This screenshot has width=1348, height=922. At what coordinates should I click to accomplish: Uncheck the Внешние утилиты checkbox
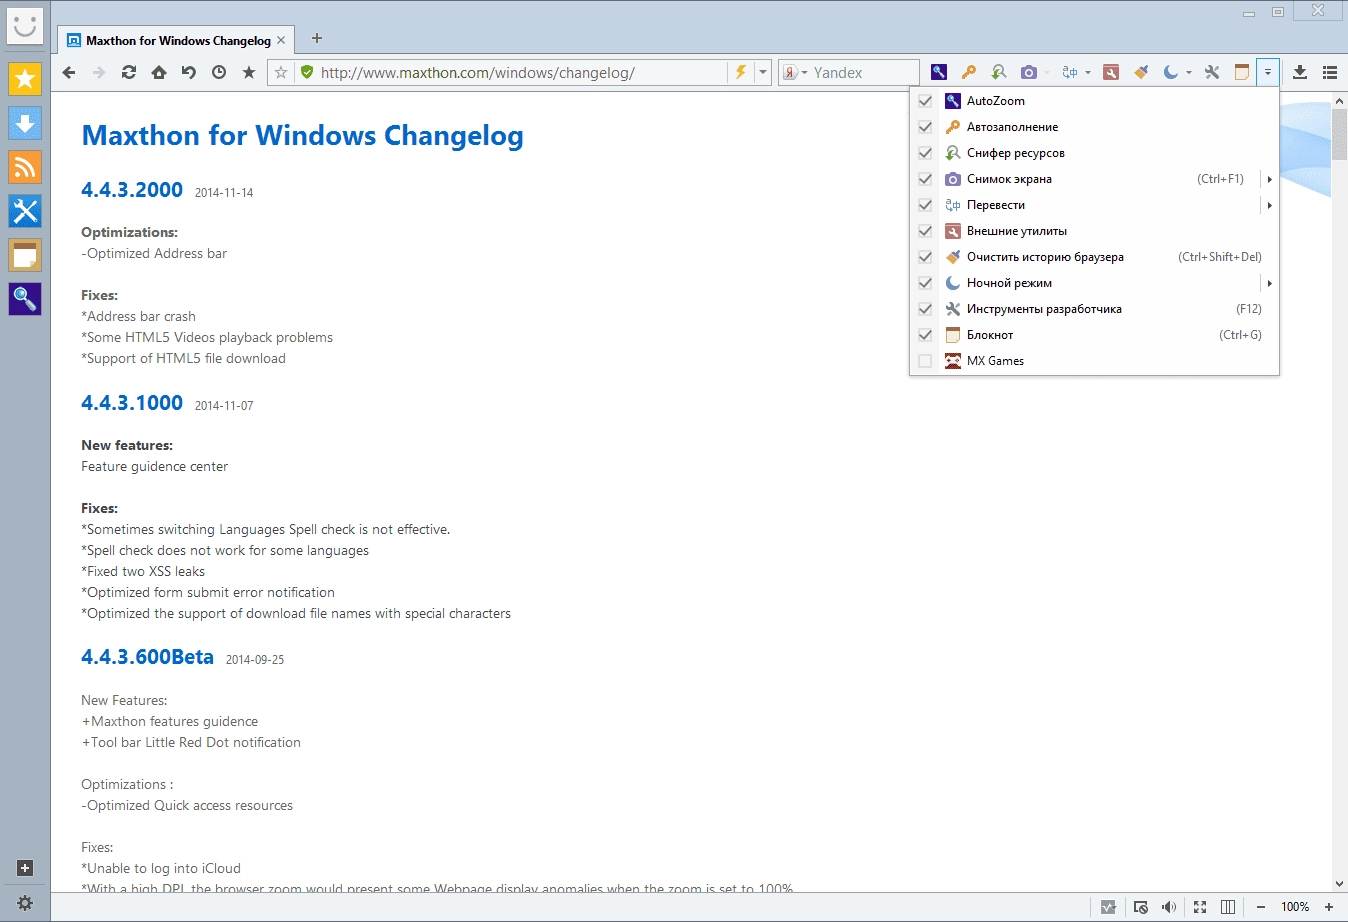click(x=925, y=231)
